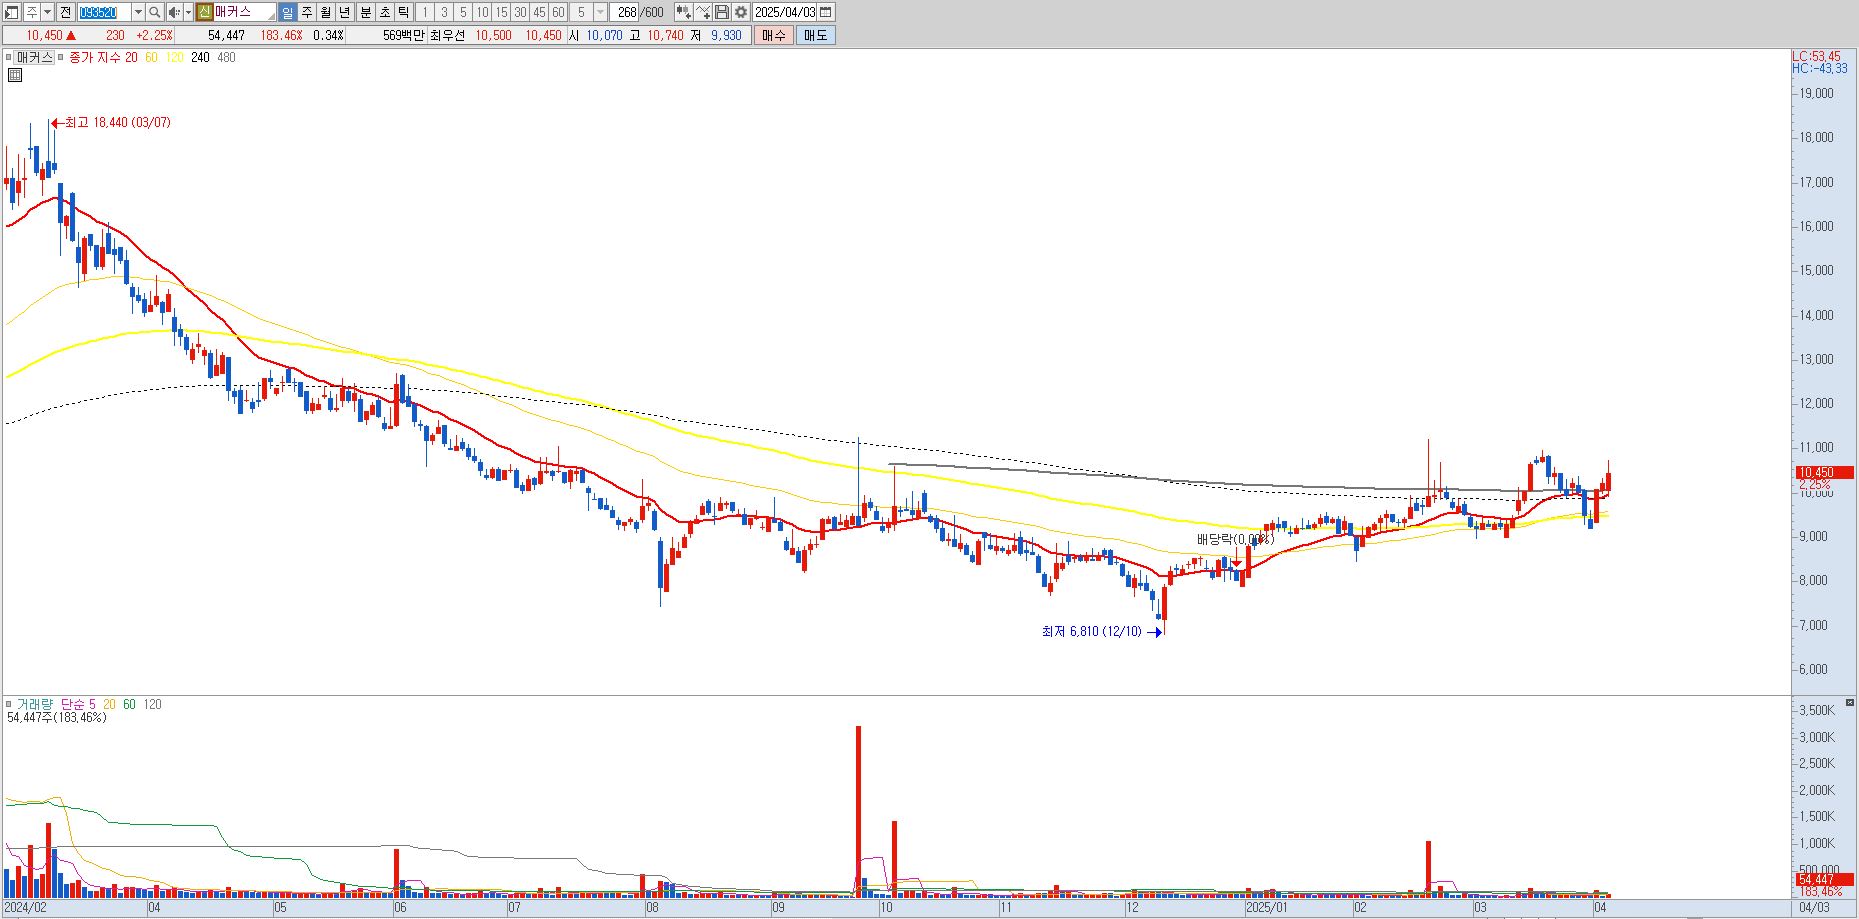Click the 최저 6,810 (12/10) low marker

[x=1101, y=631]
